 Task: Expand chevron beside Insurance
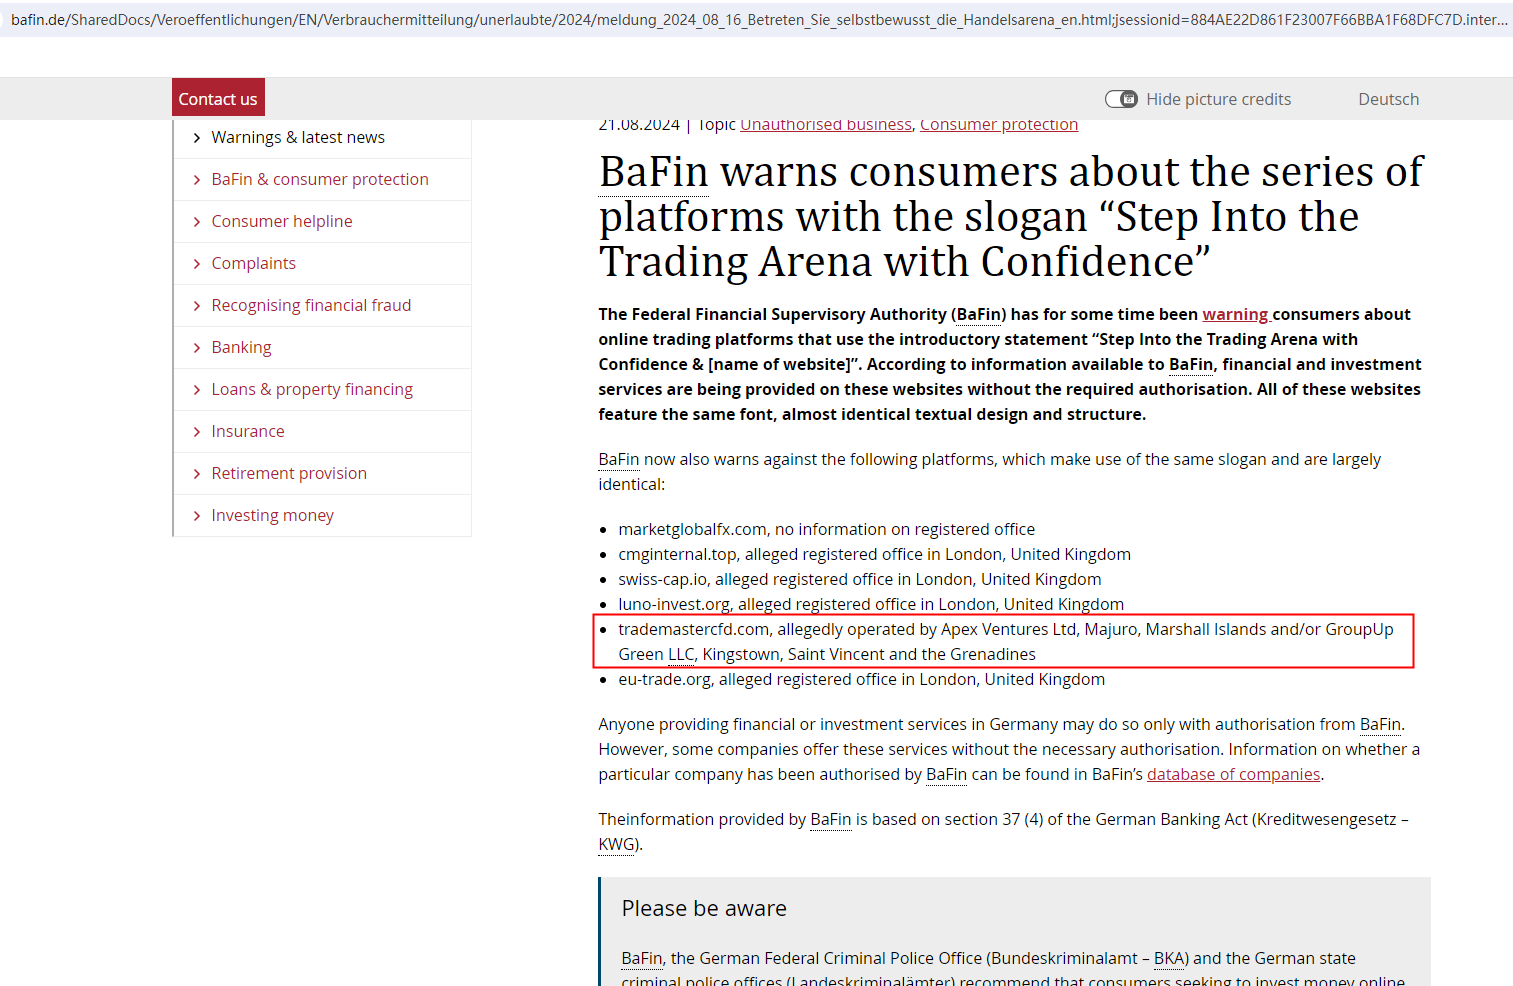click(197, 431)
